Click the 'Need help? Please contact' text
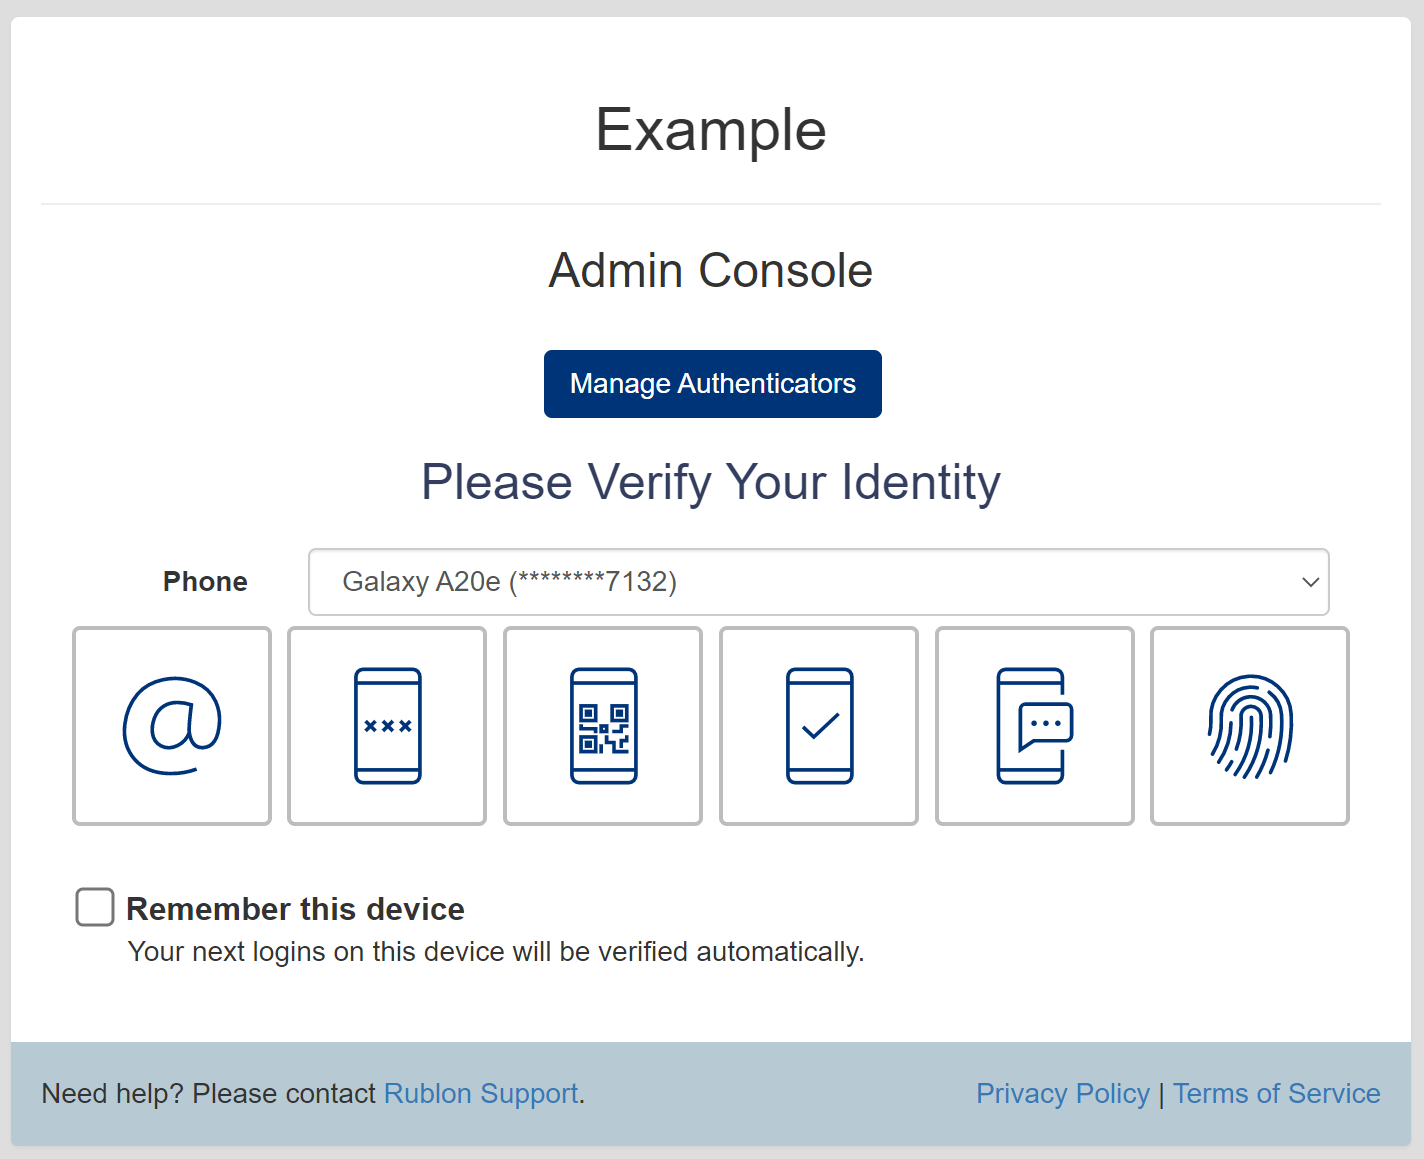The height and width of the screenshot is (1159, 1424). pyautogui.click(x=208, y=1094)
